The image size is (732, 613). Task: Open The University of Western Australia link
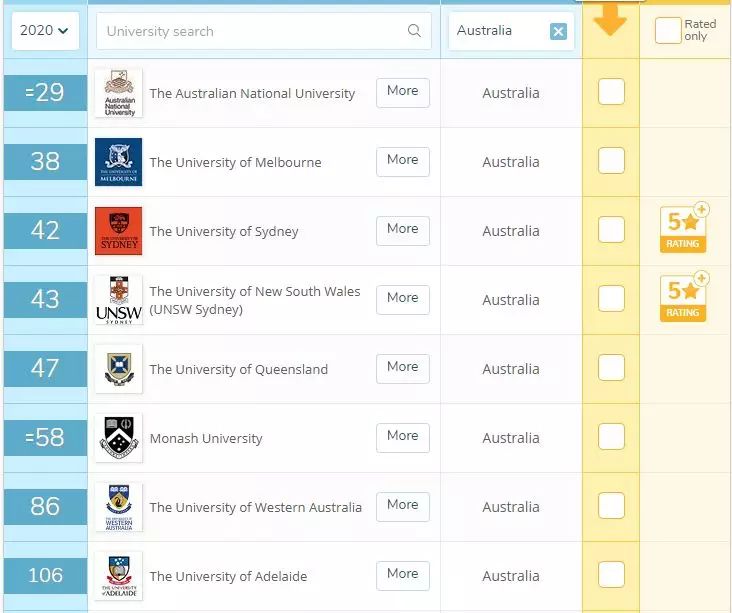point(255,507)
